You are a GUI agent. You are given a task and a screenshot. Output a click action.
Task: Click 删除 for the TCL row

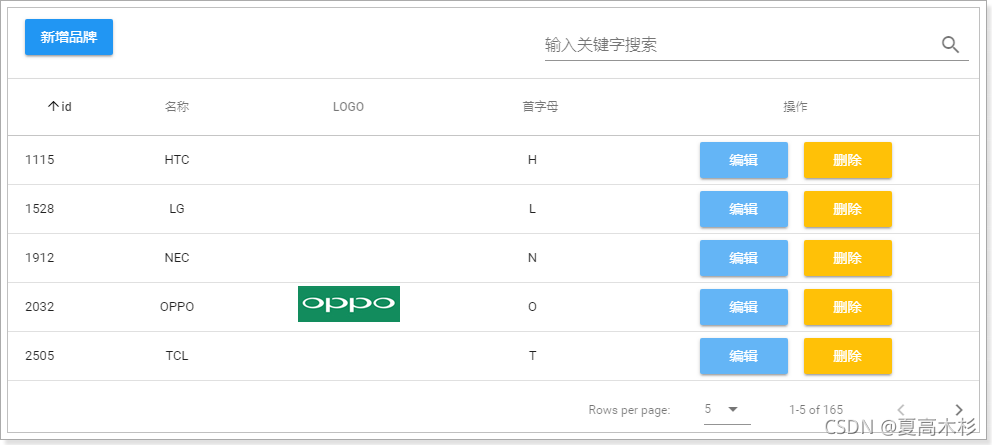848,356
